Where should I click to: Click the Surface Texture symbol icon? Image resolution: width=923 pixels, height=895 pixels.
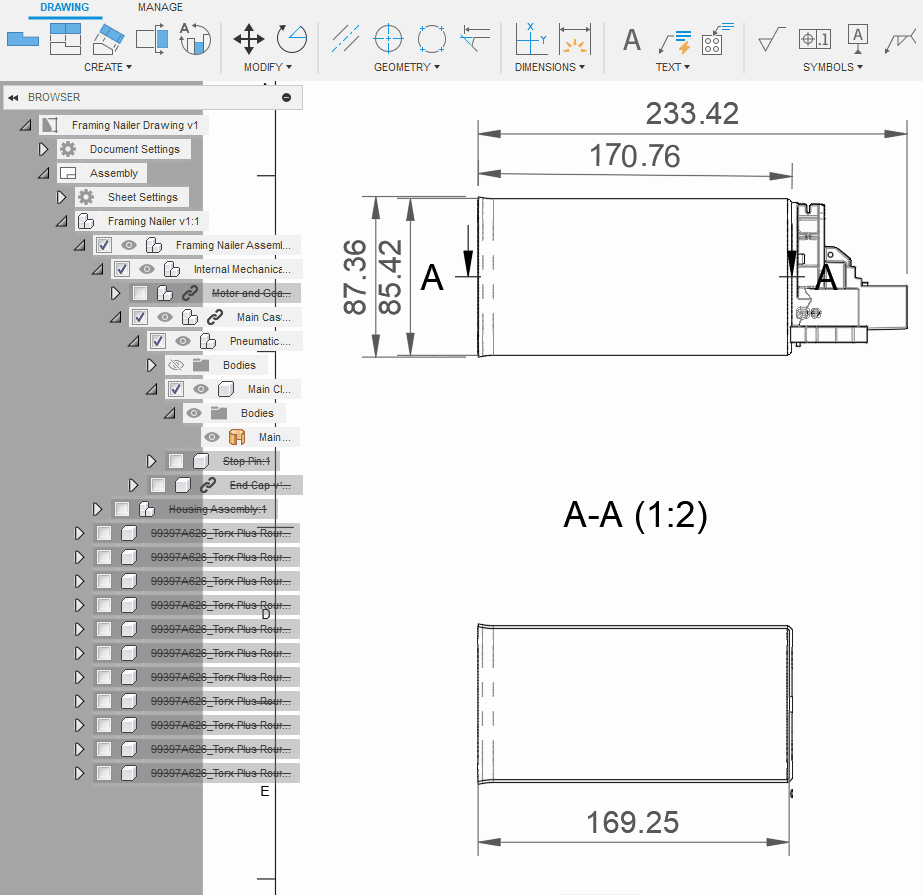(772, 39)
